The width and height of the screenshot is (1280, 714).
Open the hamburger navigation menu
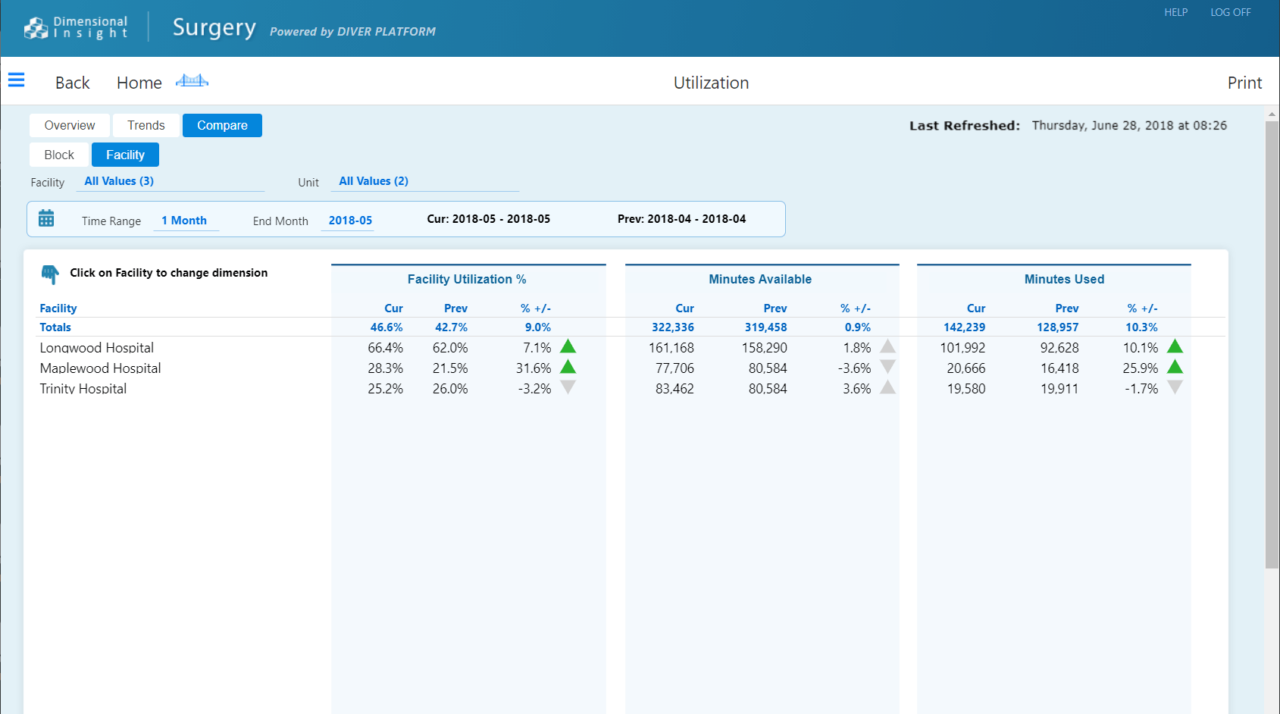[16, 80]
